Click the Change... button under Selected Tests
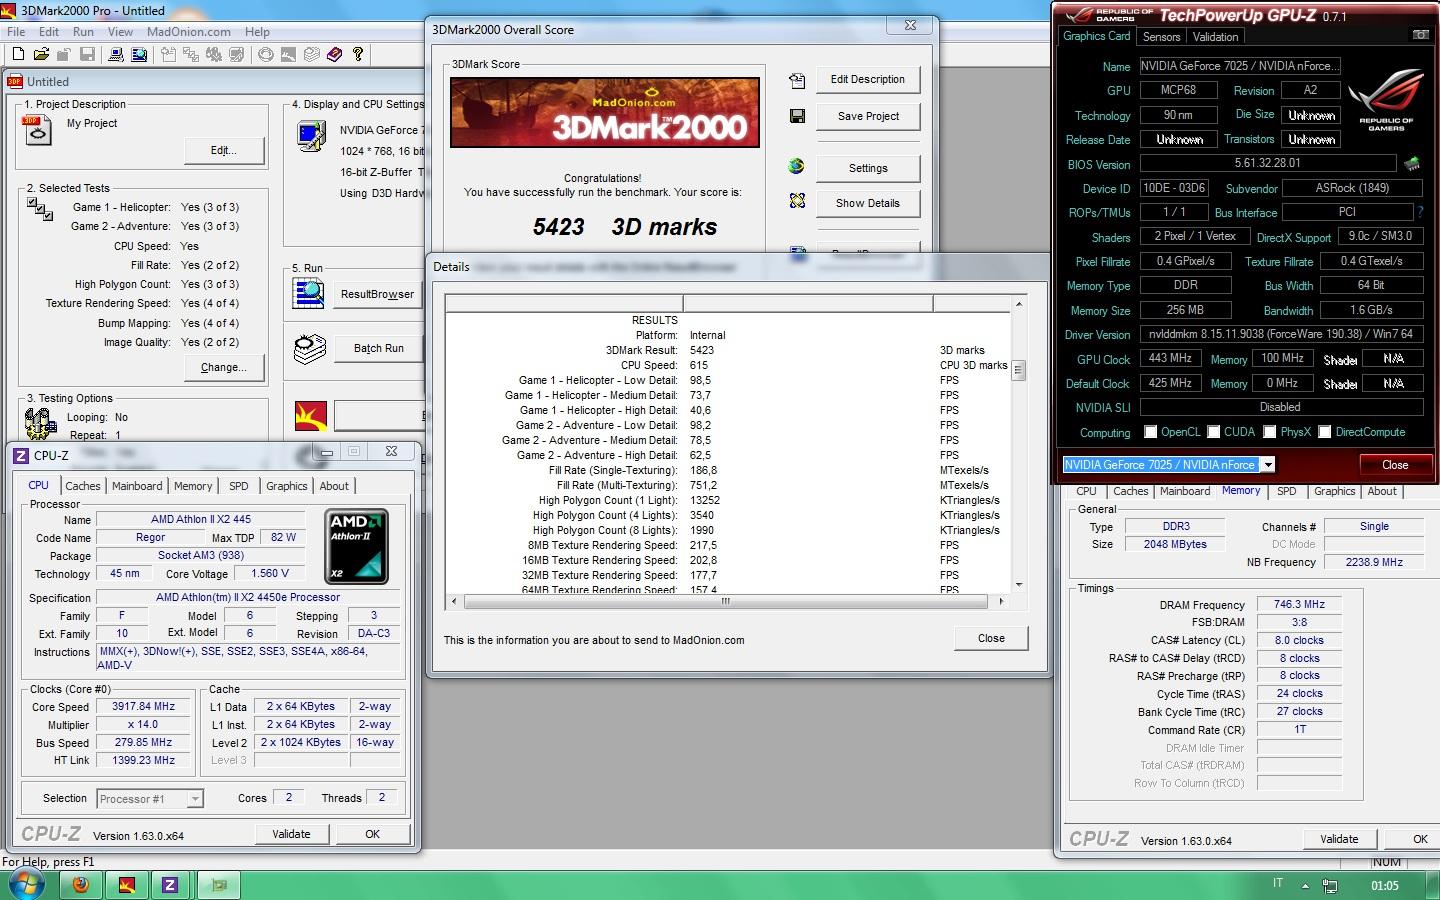The height and width of the screenshot is (900, 1440). [x=224, y=368]
